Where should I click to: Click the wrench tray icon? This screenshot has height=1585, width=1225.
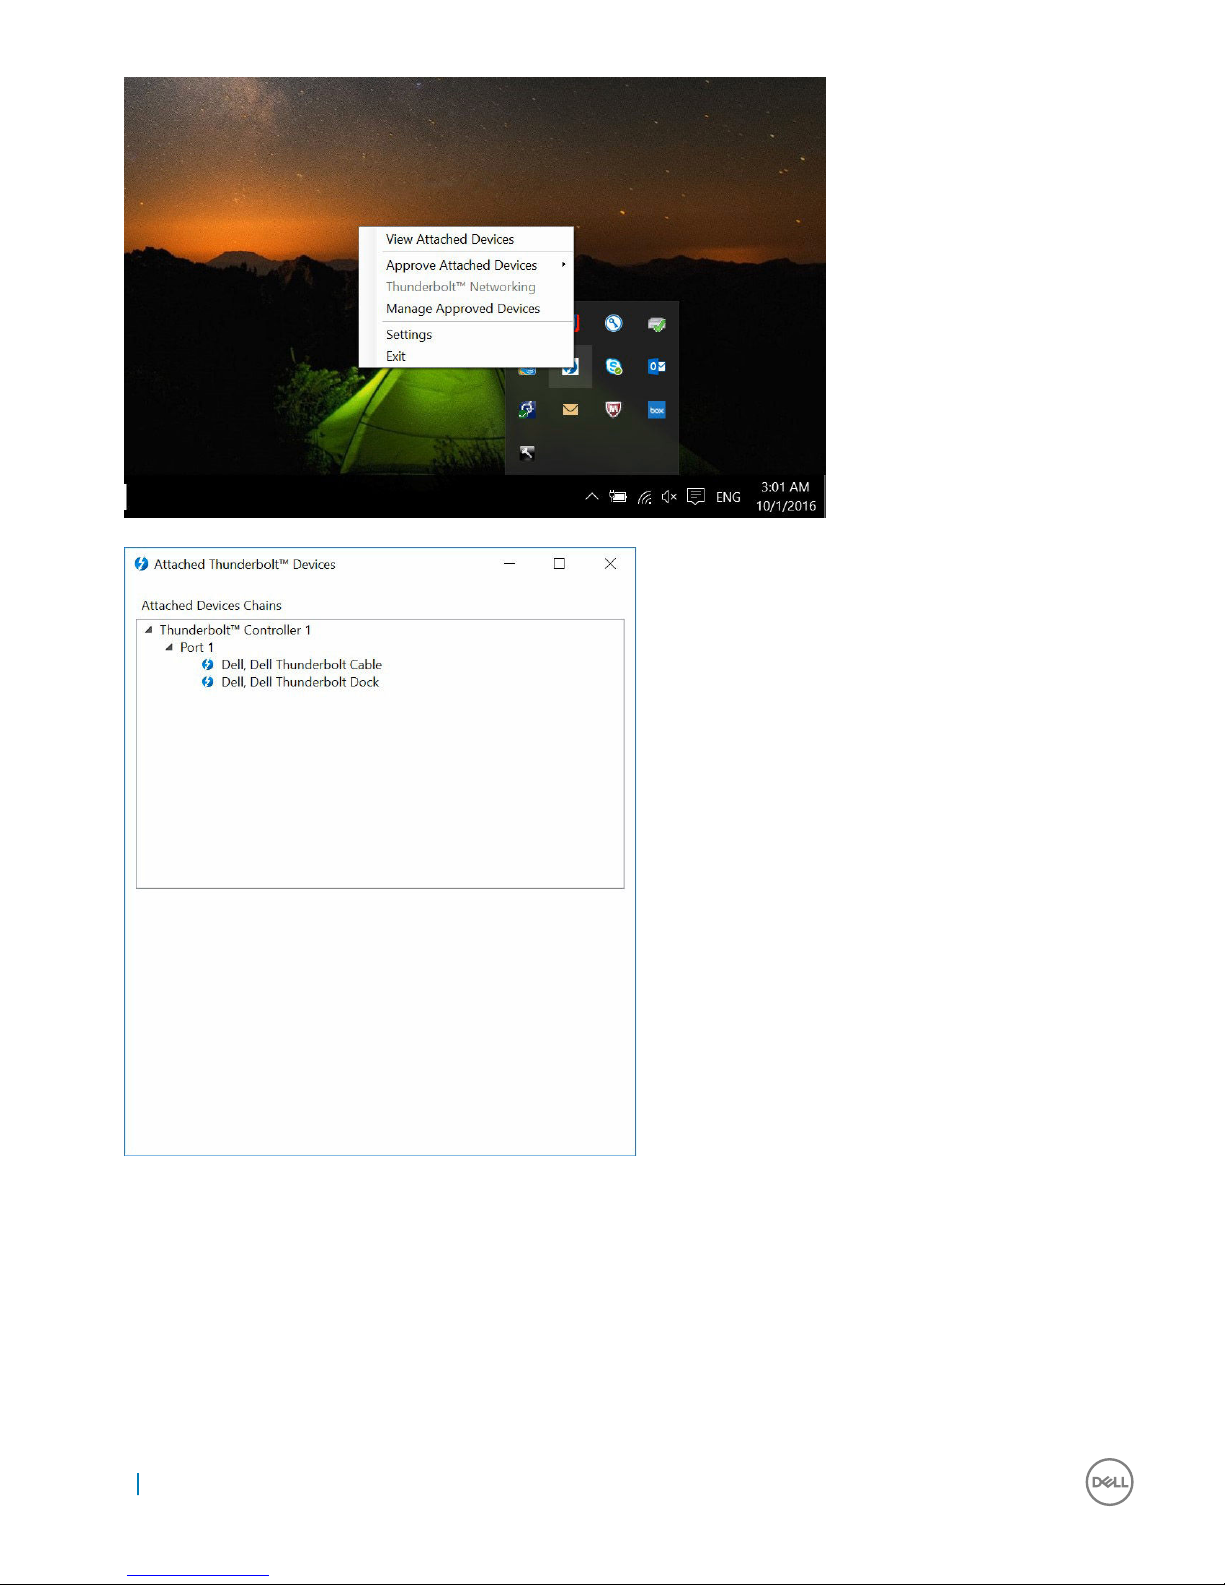click(527, 453)
